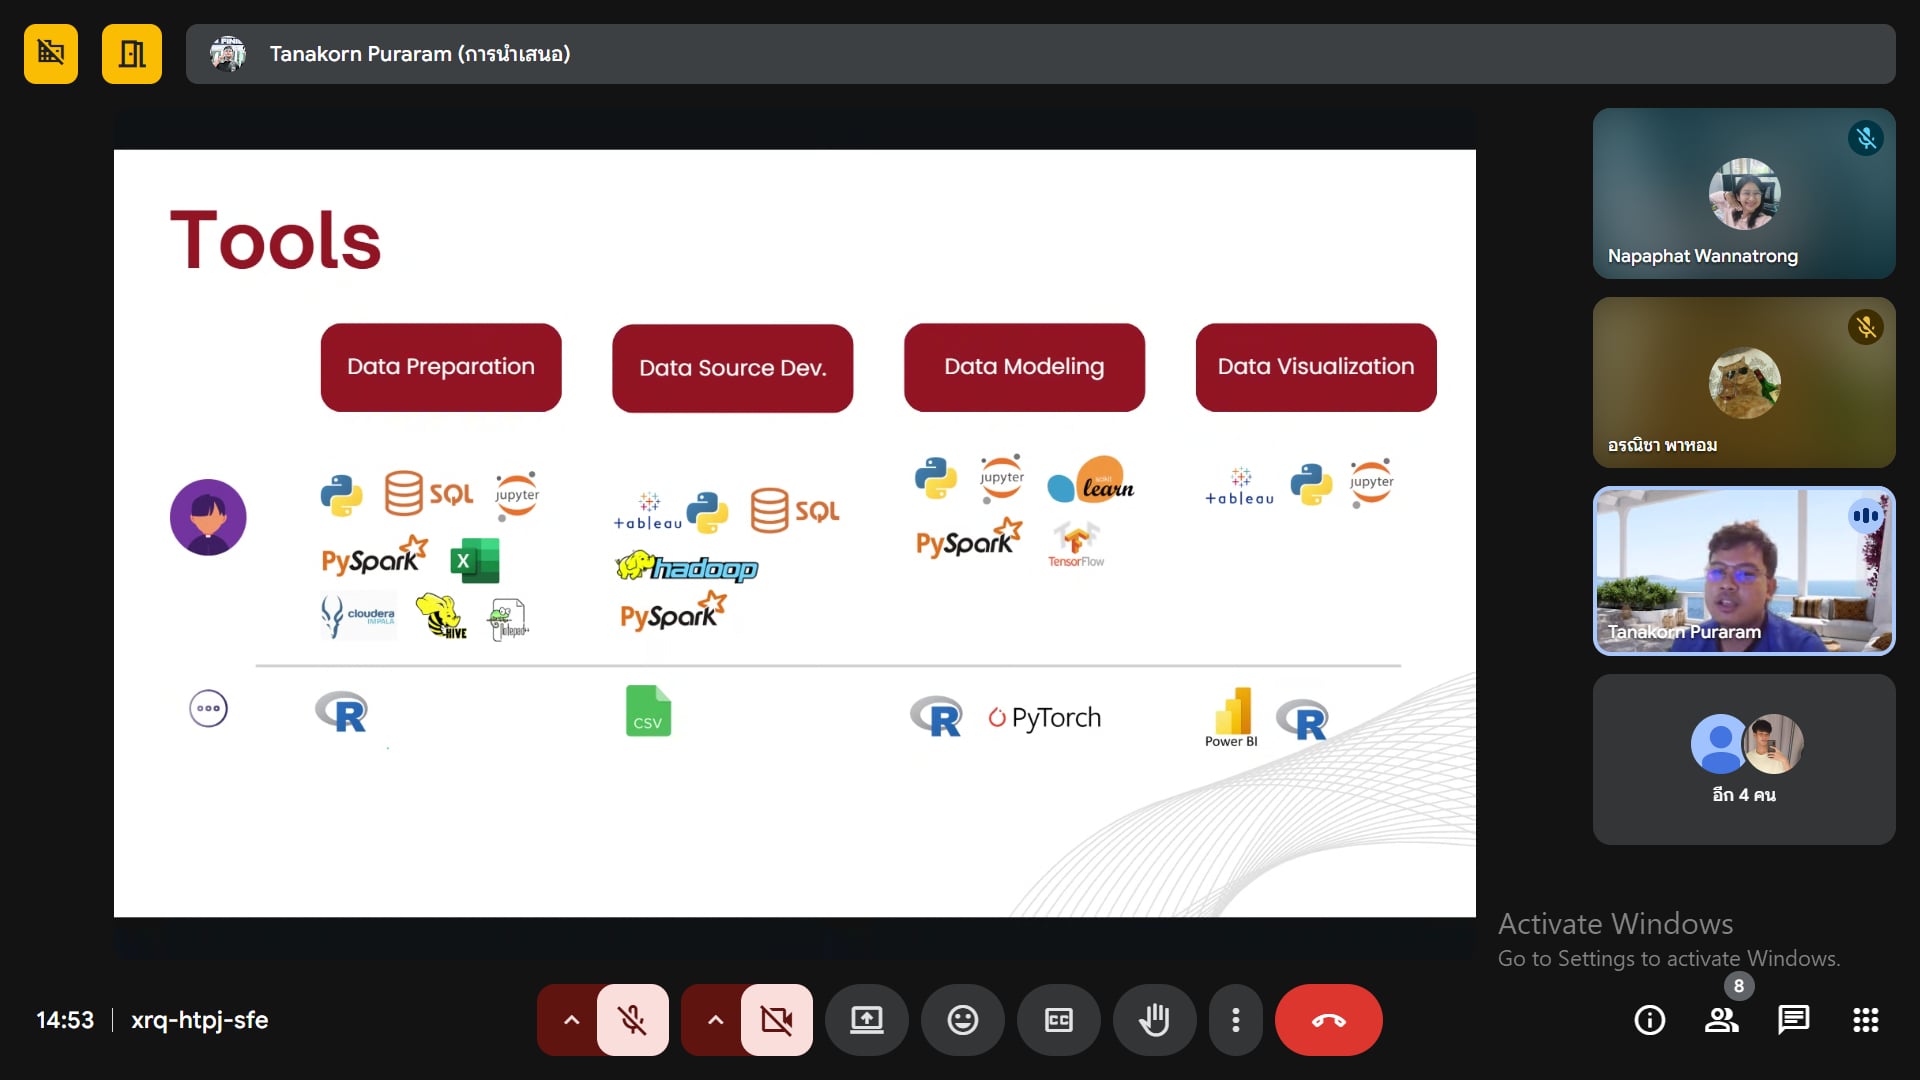Click the Python logo under Data Modeling
Image resolution: width=1920 pixels, height=1080 pixels.
point(936,478)
